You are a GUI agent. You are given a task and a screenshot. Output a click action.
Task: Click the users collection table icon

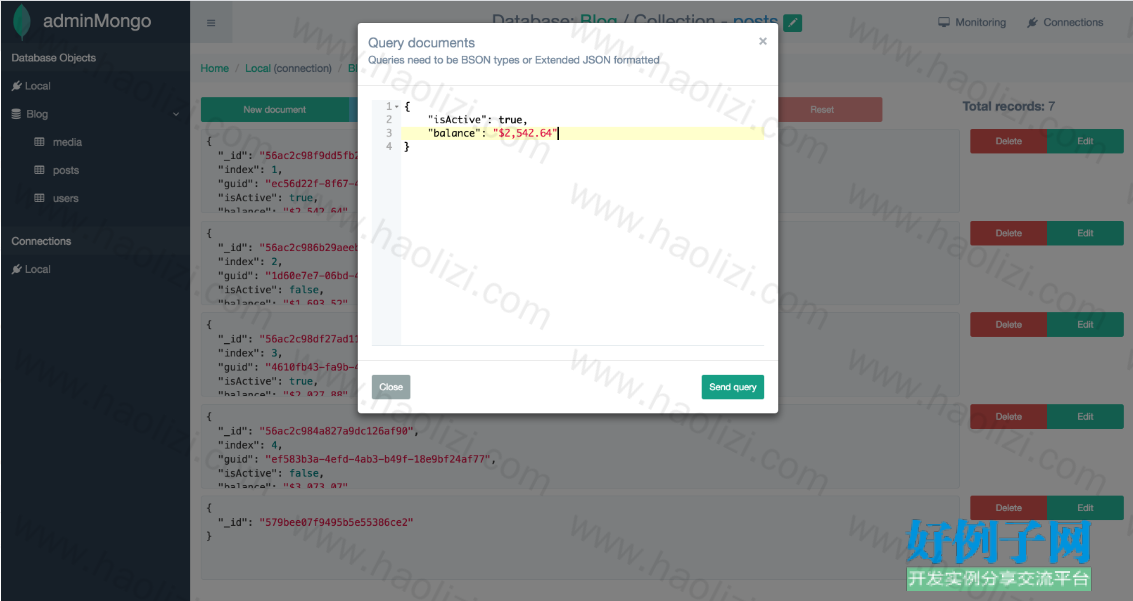(x=40, y=198)
